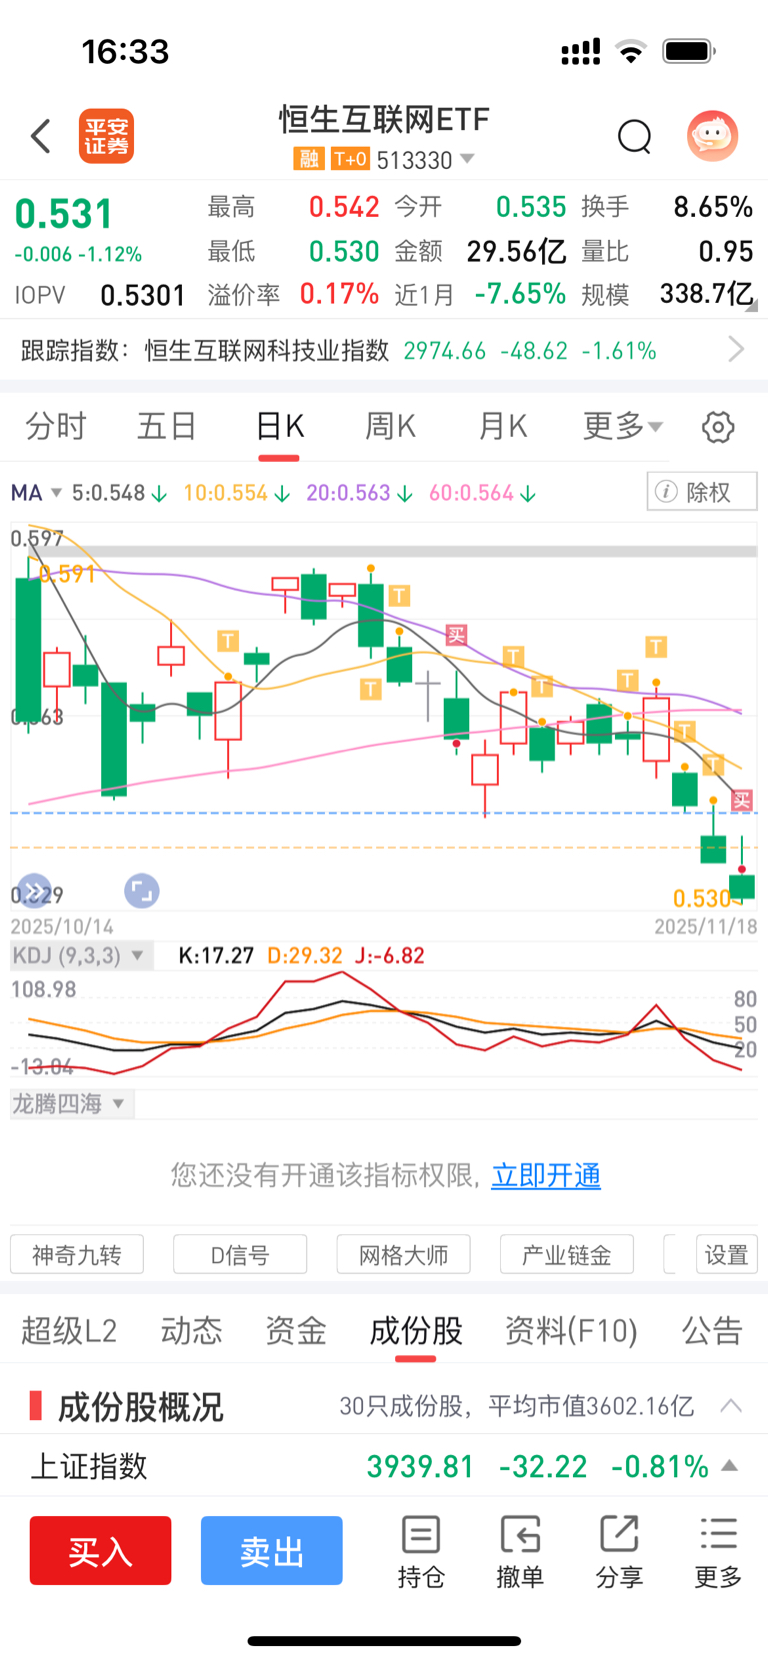The width and height of the screenshot is (768, 1663).
Task: Switch to 超级L2 tab
Action: [x=69, y=1331]
